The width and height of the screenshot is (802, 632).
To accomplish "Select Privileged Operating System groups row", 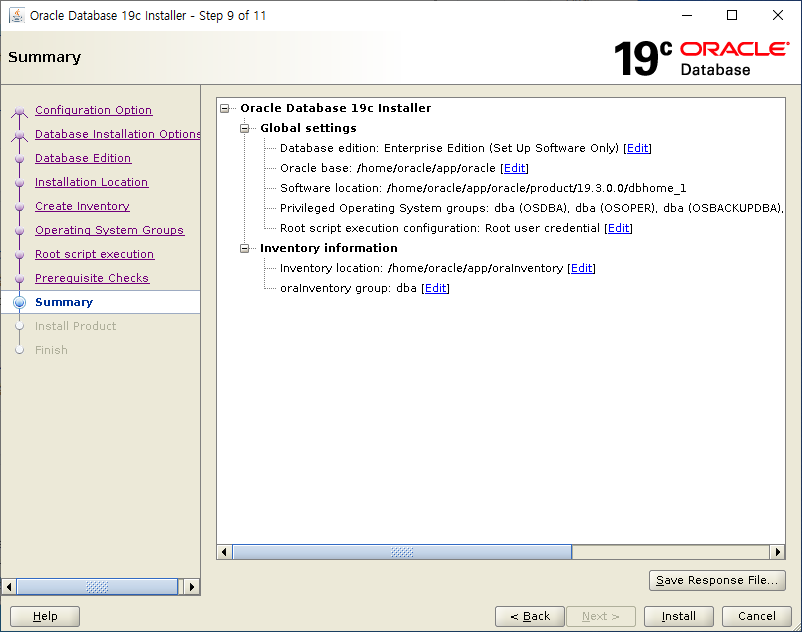I will coord(531,208).
